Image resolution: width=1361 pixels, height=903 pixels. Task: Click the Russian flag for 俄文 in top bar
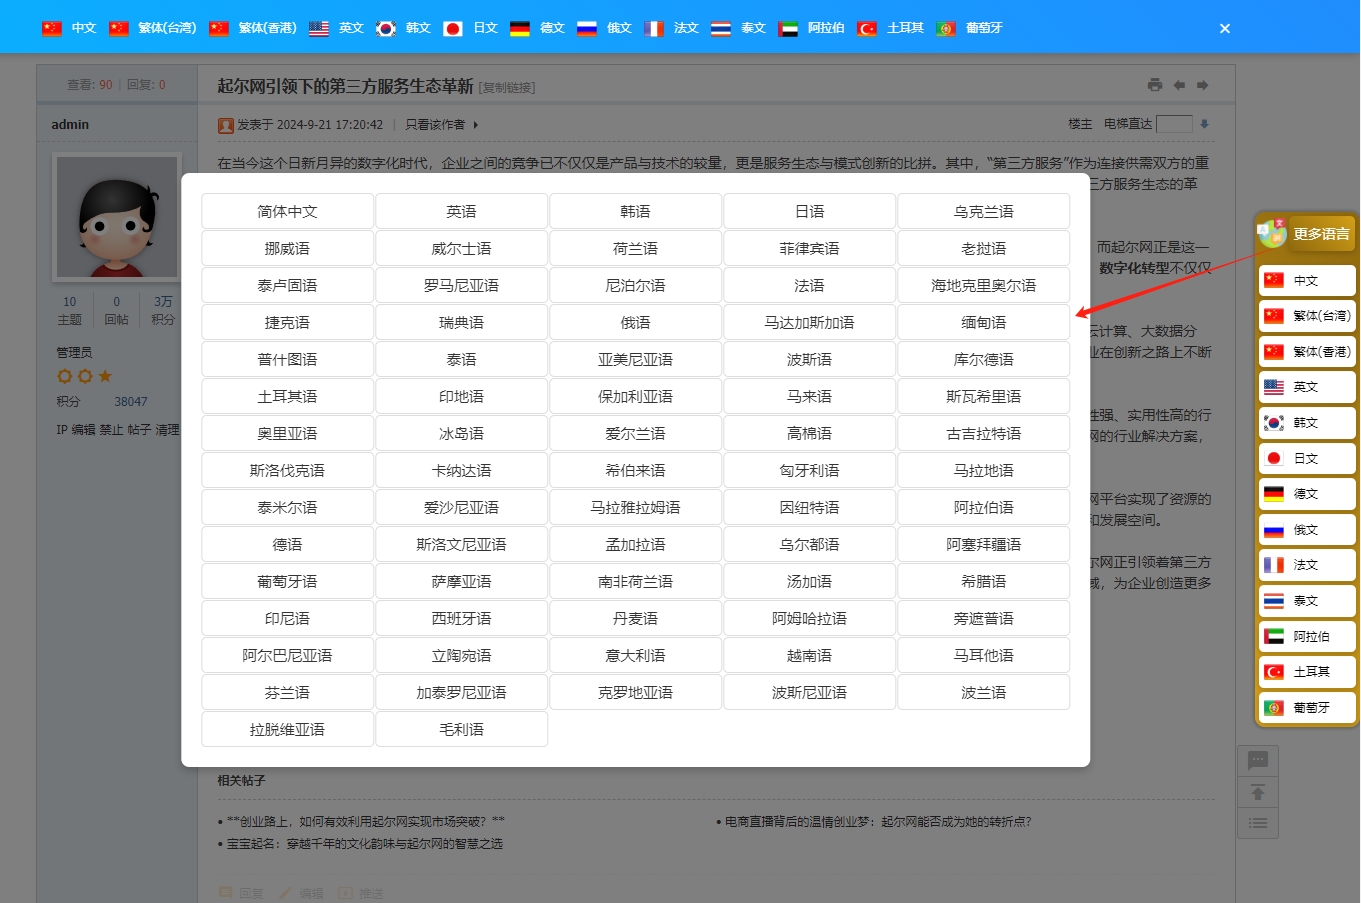tap(587, 28)
